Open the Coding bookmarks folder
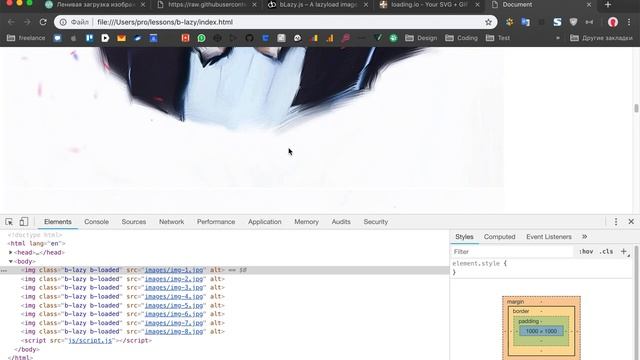 461,38
